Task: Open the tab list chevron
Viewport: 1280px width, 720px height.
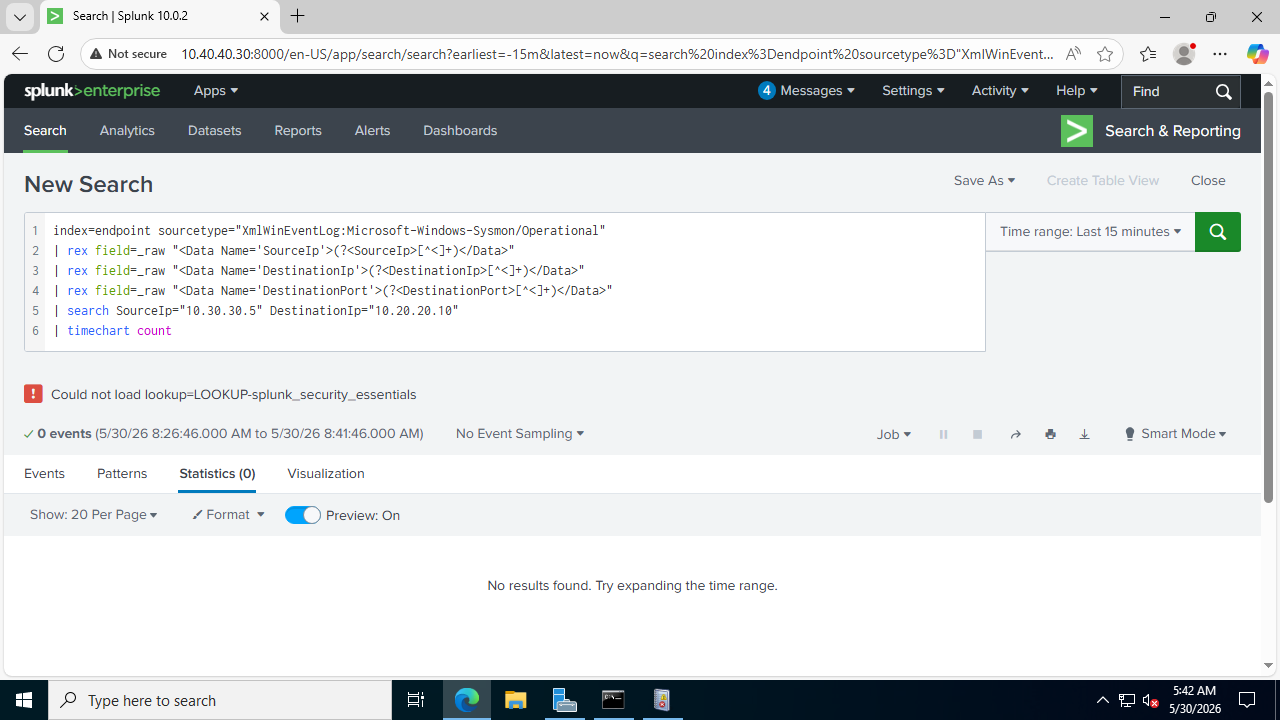Action: point(19,17)
